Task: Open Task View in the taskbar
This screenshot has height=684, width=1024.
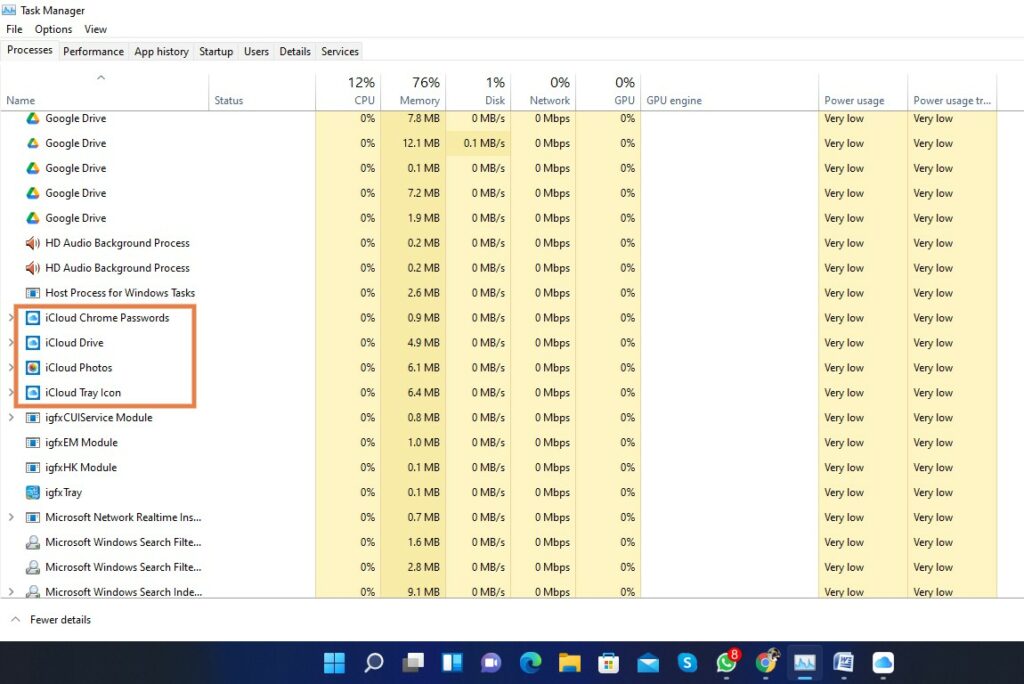Action: point(413,662)
